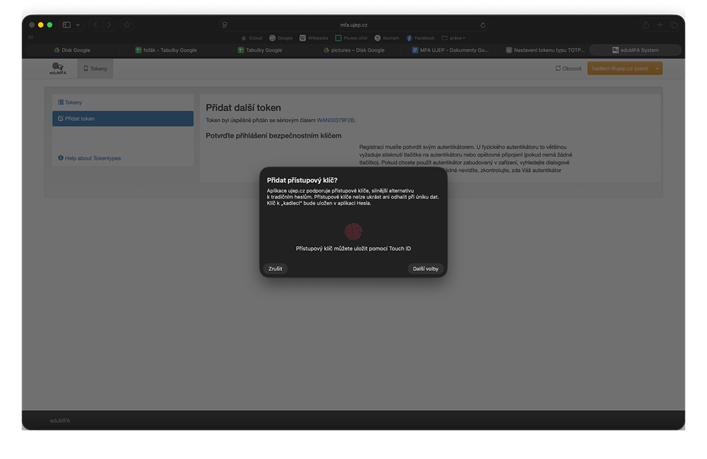
Task: Click the reload page icon in address bar
Action: coord(483,25)
